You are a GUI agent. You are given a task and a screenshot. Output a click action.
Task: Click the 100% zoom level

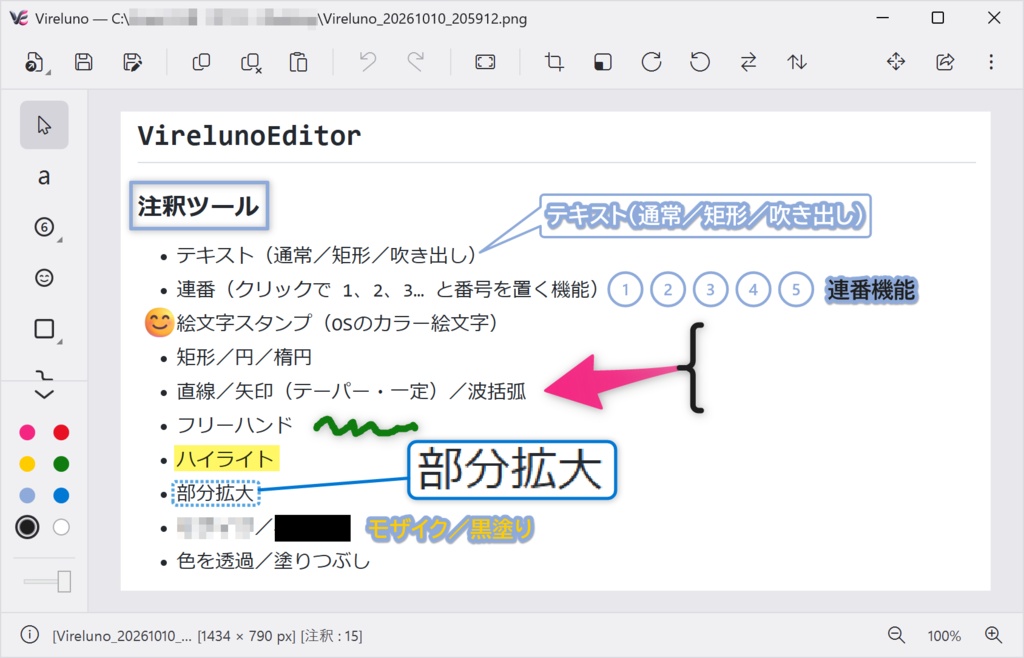[944, 636]
